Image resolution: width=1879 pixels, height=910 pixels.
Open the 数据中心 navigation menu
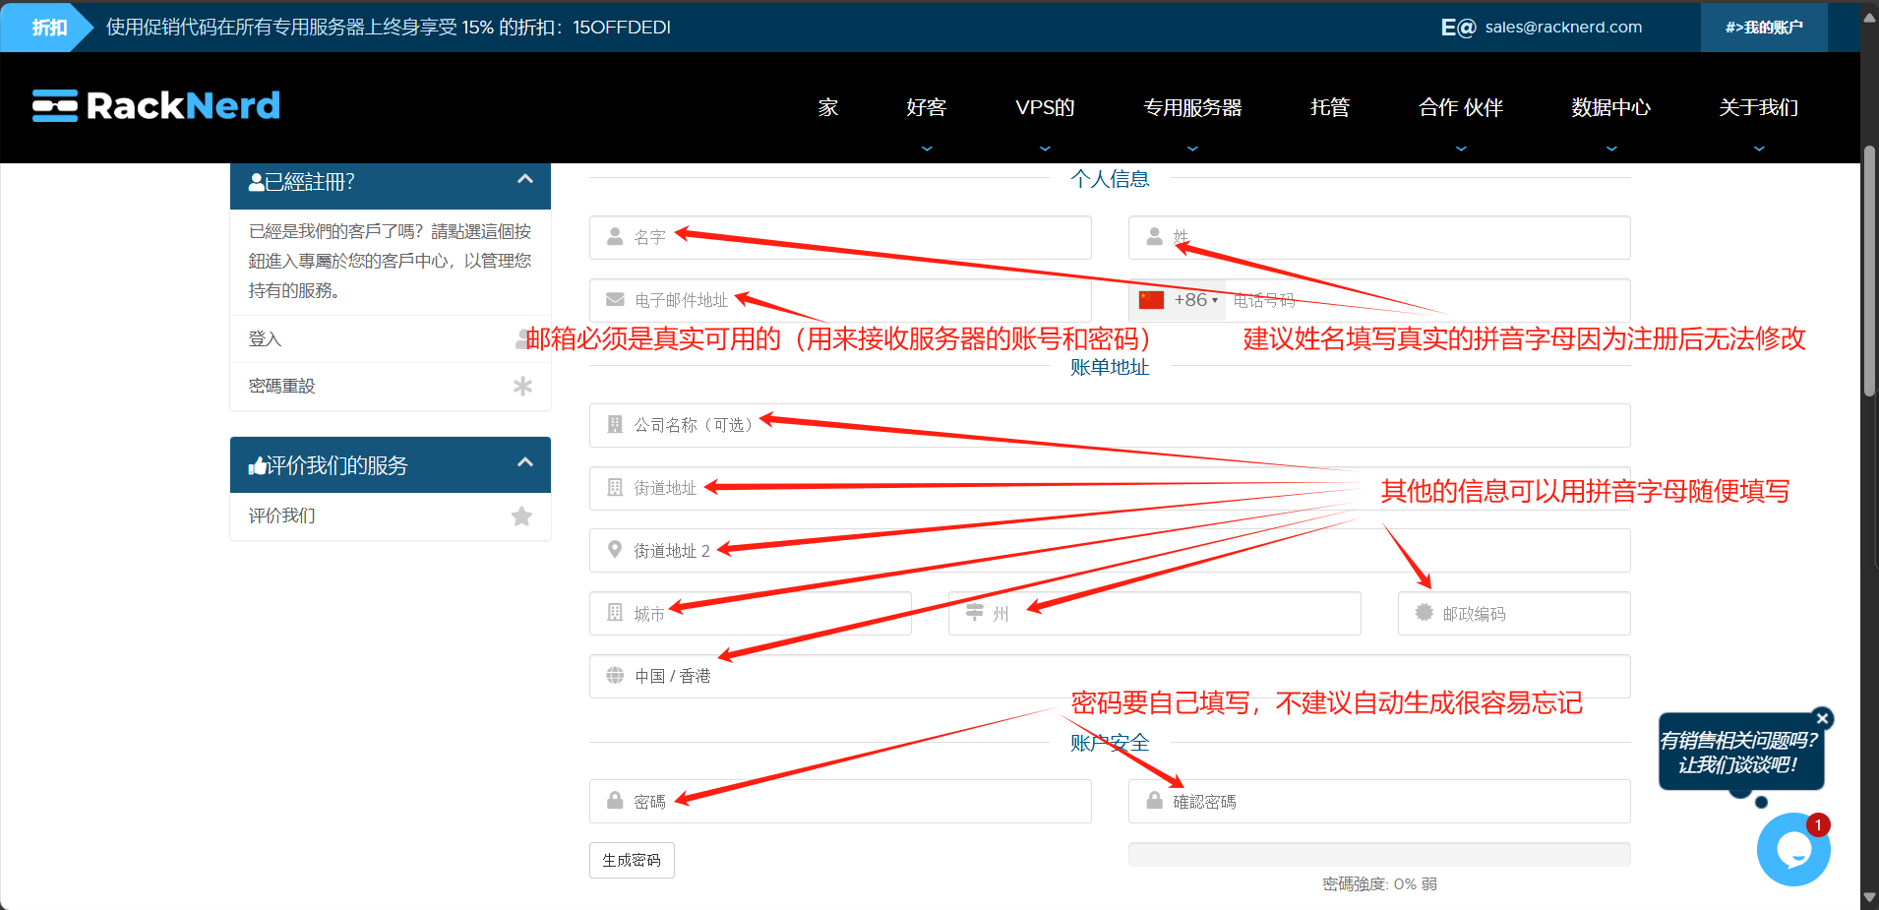click(1610, 108)
